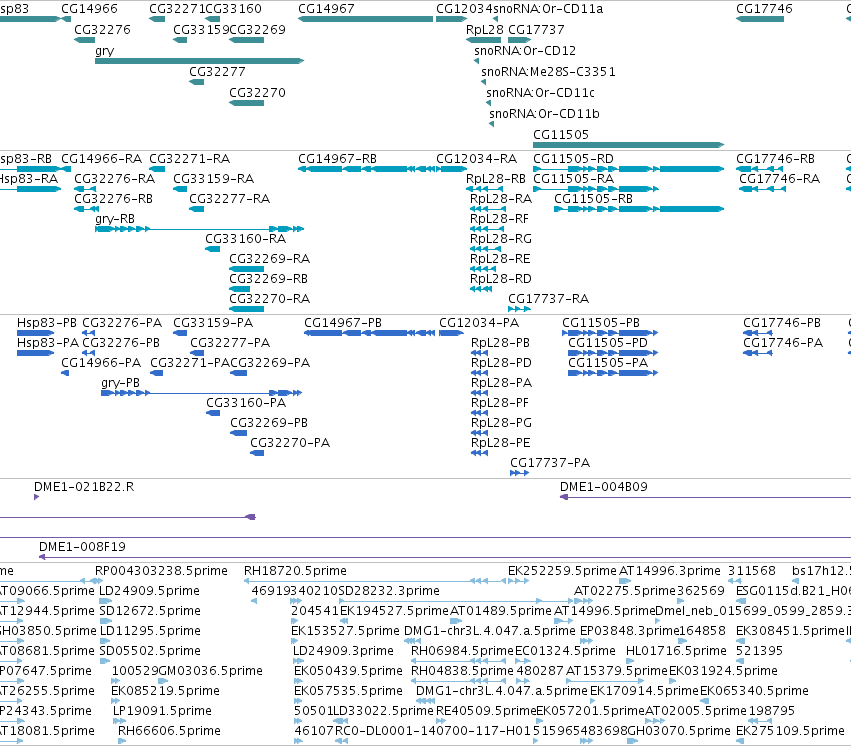Click protein CG12034-PA

pos(479,323)
